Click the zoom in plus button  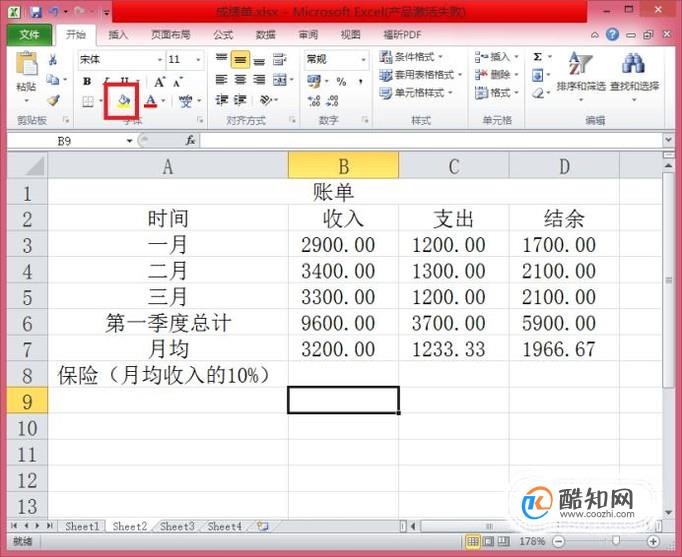click(652, 541)
